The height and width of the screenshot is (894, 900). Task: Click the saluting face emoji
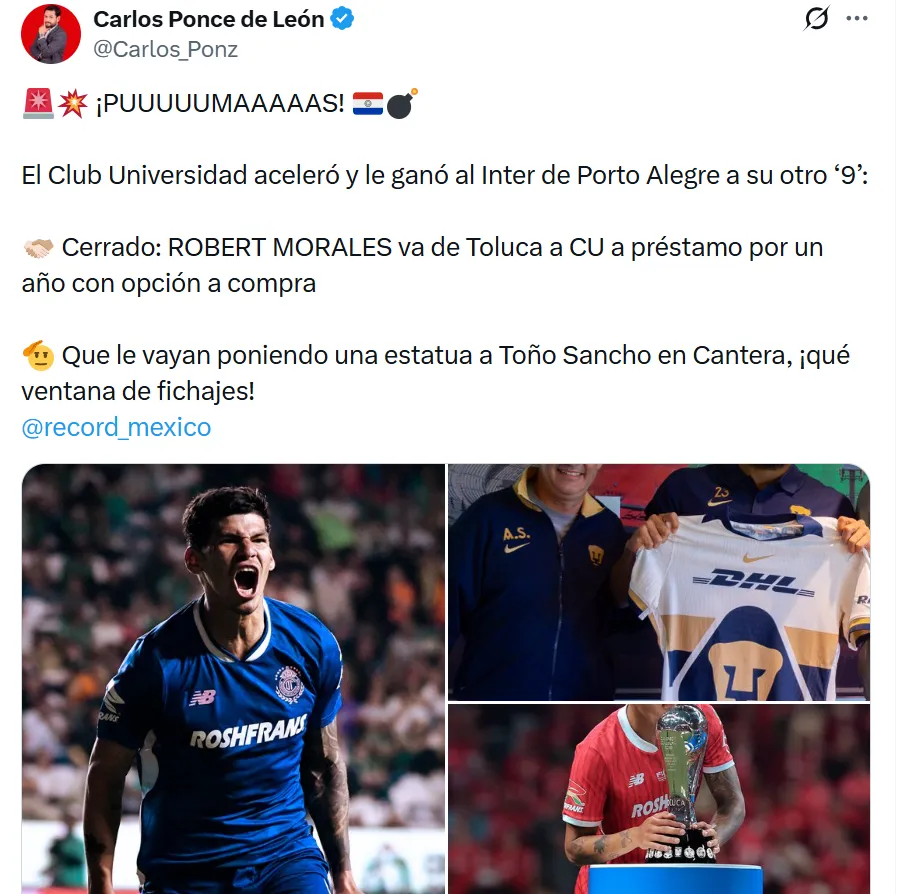coord(37,355)
